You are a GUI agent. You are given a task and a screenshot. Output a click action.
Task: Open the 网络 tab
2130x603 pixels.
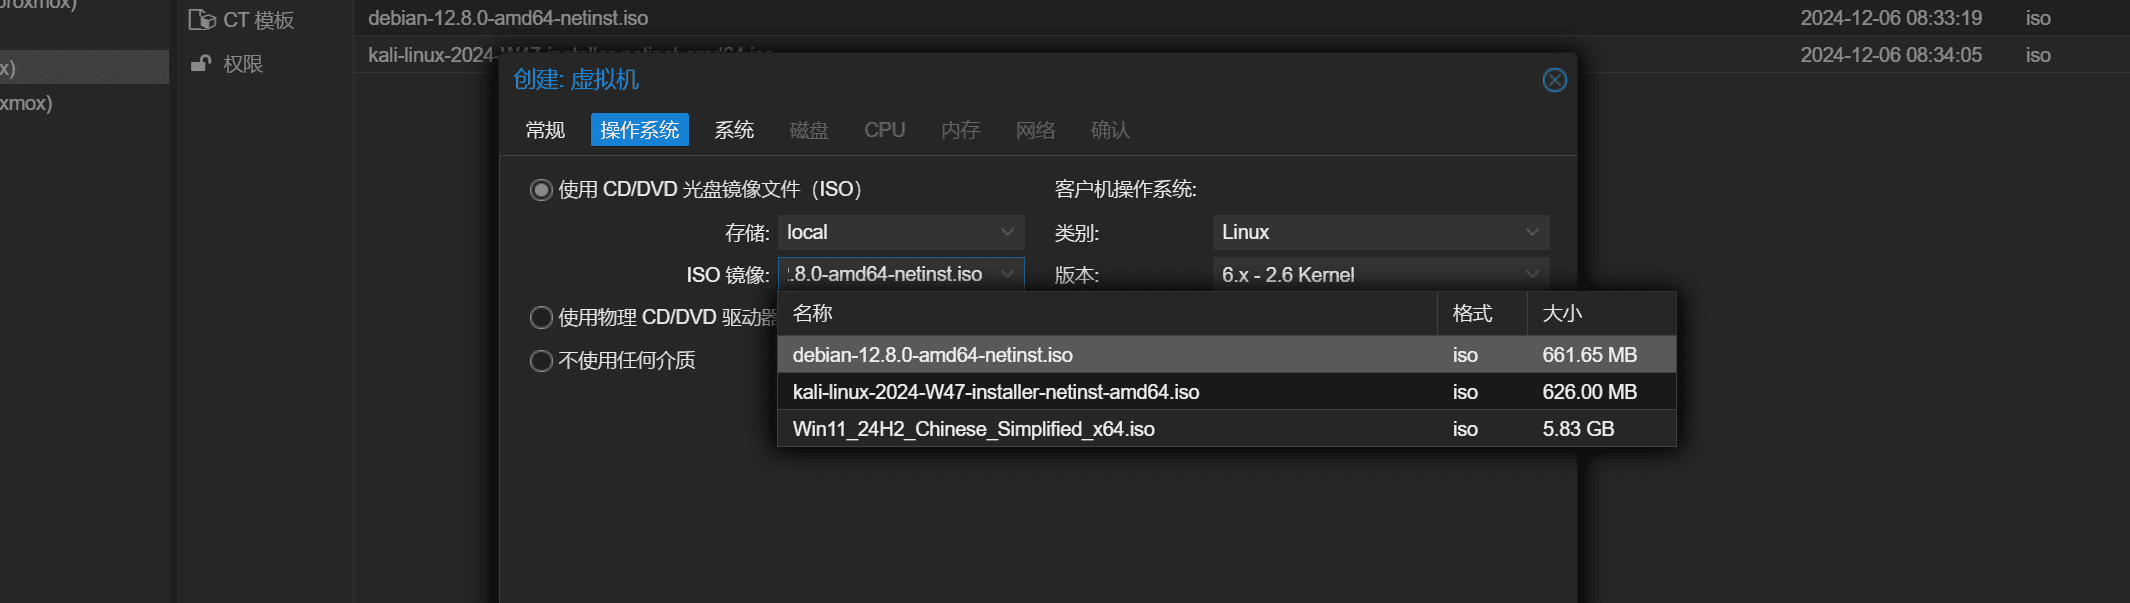1036,130
